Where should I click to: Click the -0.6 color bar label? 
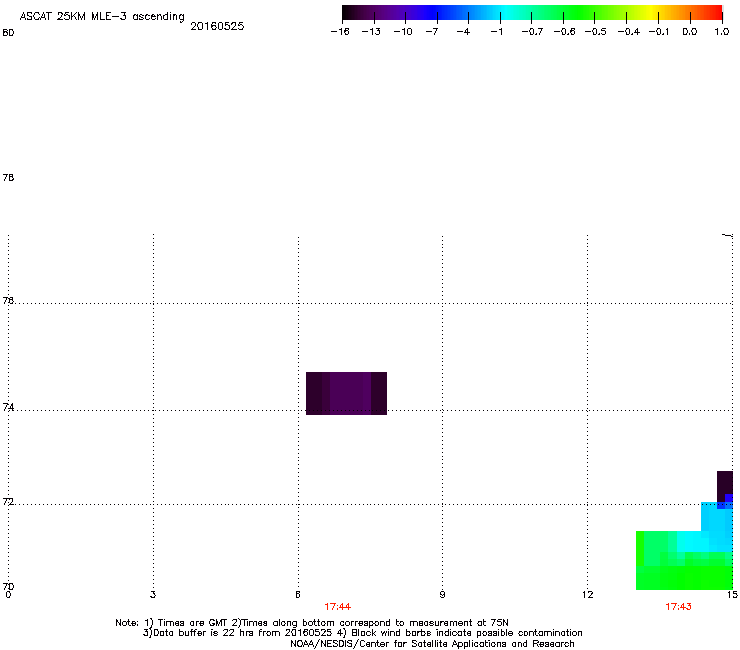[x=564, y=32]
